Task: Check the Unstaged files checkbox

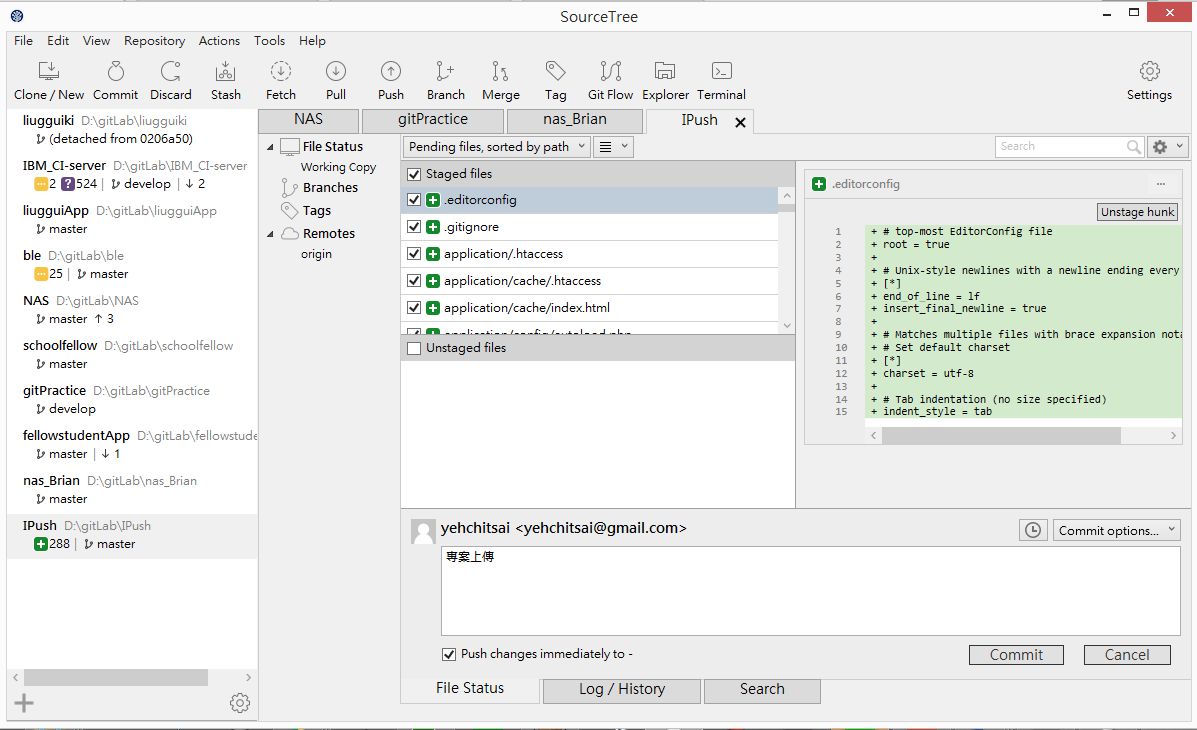Action: (414, 348)
